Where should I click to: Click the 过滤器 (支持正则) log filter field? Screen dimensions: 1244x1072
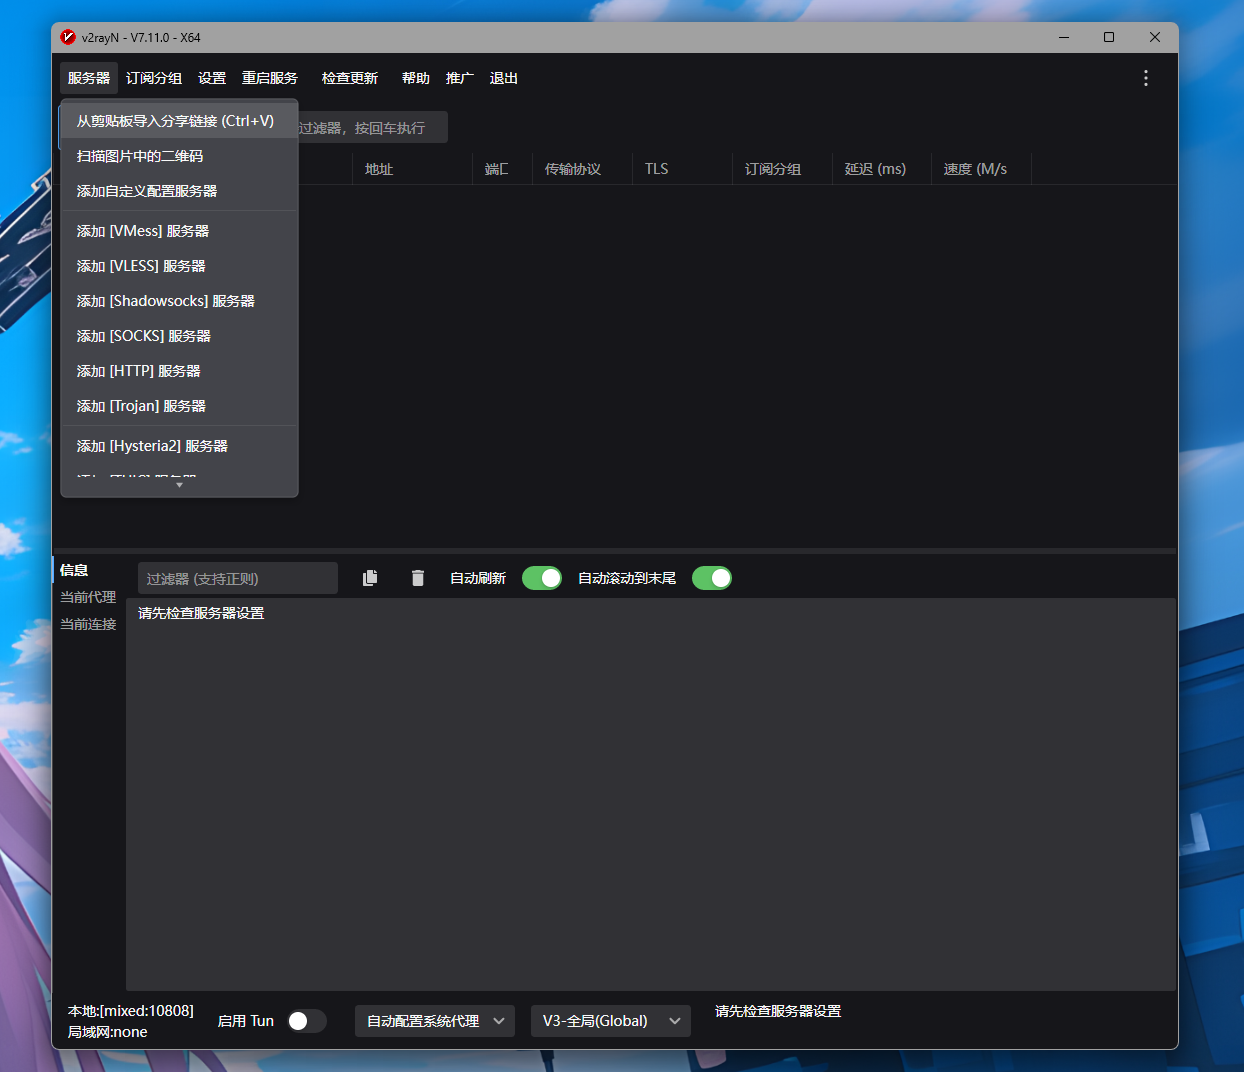point(238,578)
